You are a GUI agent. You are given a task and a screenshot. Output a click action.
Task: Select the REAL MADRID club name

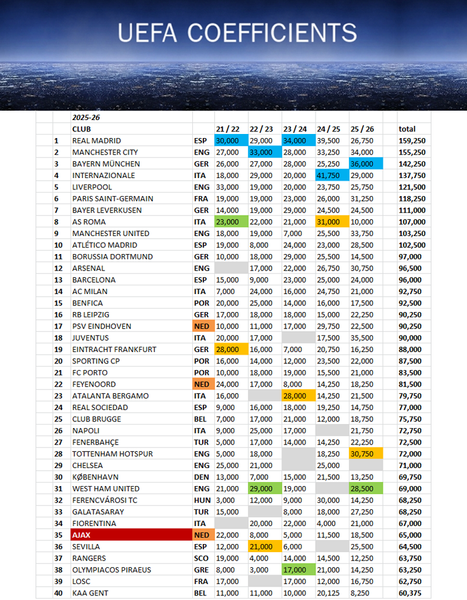[96, 141]
